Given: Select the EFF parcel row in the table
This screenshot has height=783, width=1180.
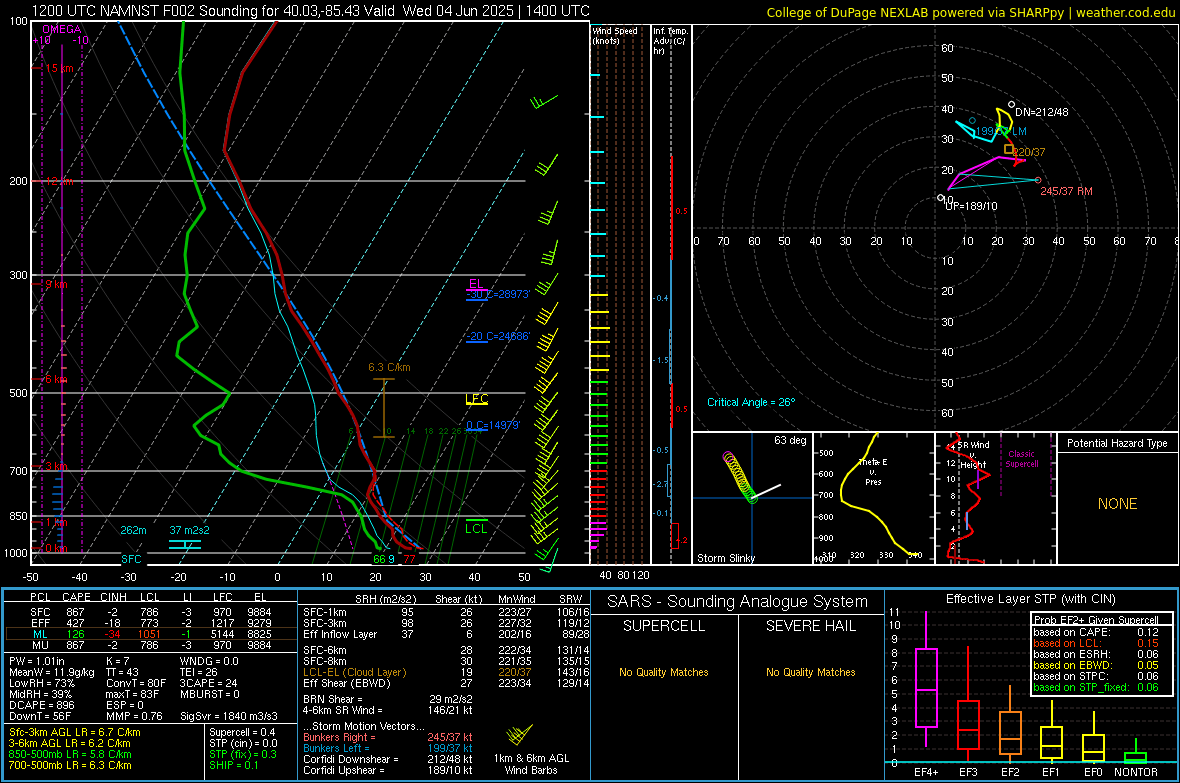Looking at the screenshot, I should pos(150,623).
